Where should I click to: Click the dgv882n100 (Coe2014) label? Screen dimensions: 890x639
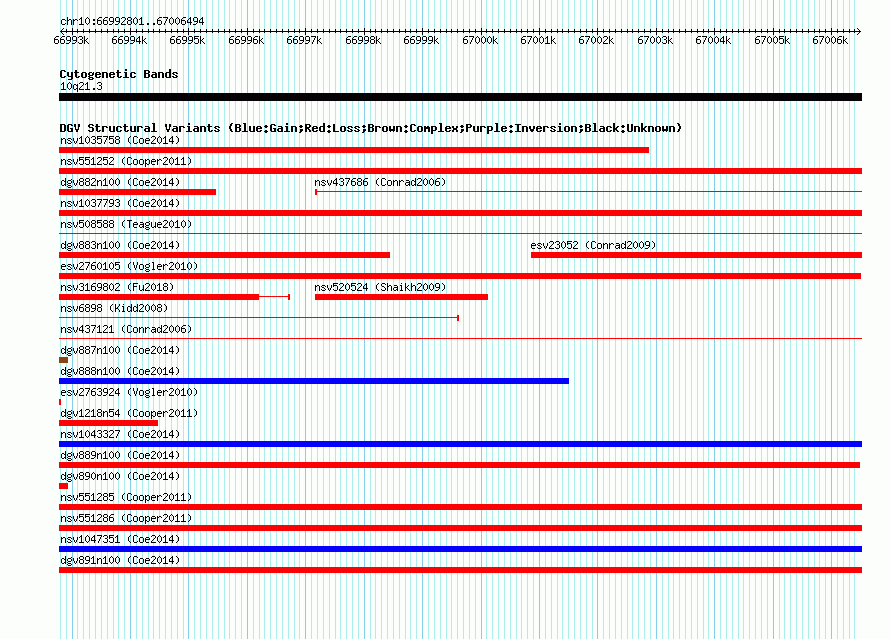point(120,182)
